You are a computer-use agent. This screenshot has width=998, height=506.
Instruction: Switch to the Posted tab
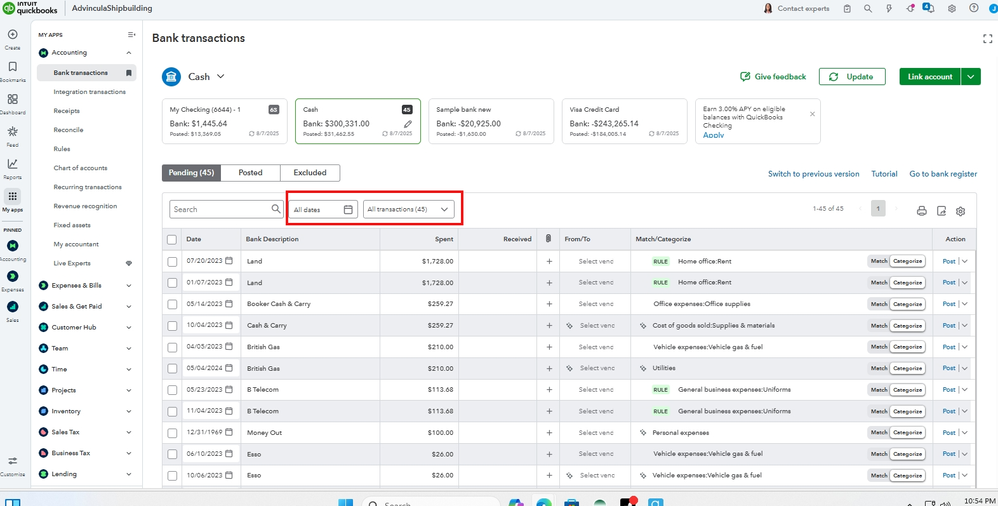click(250, 173)
